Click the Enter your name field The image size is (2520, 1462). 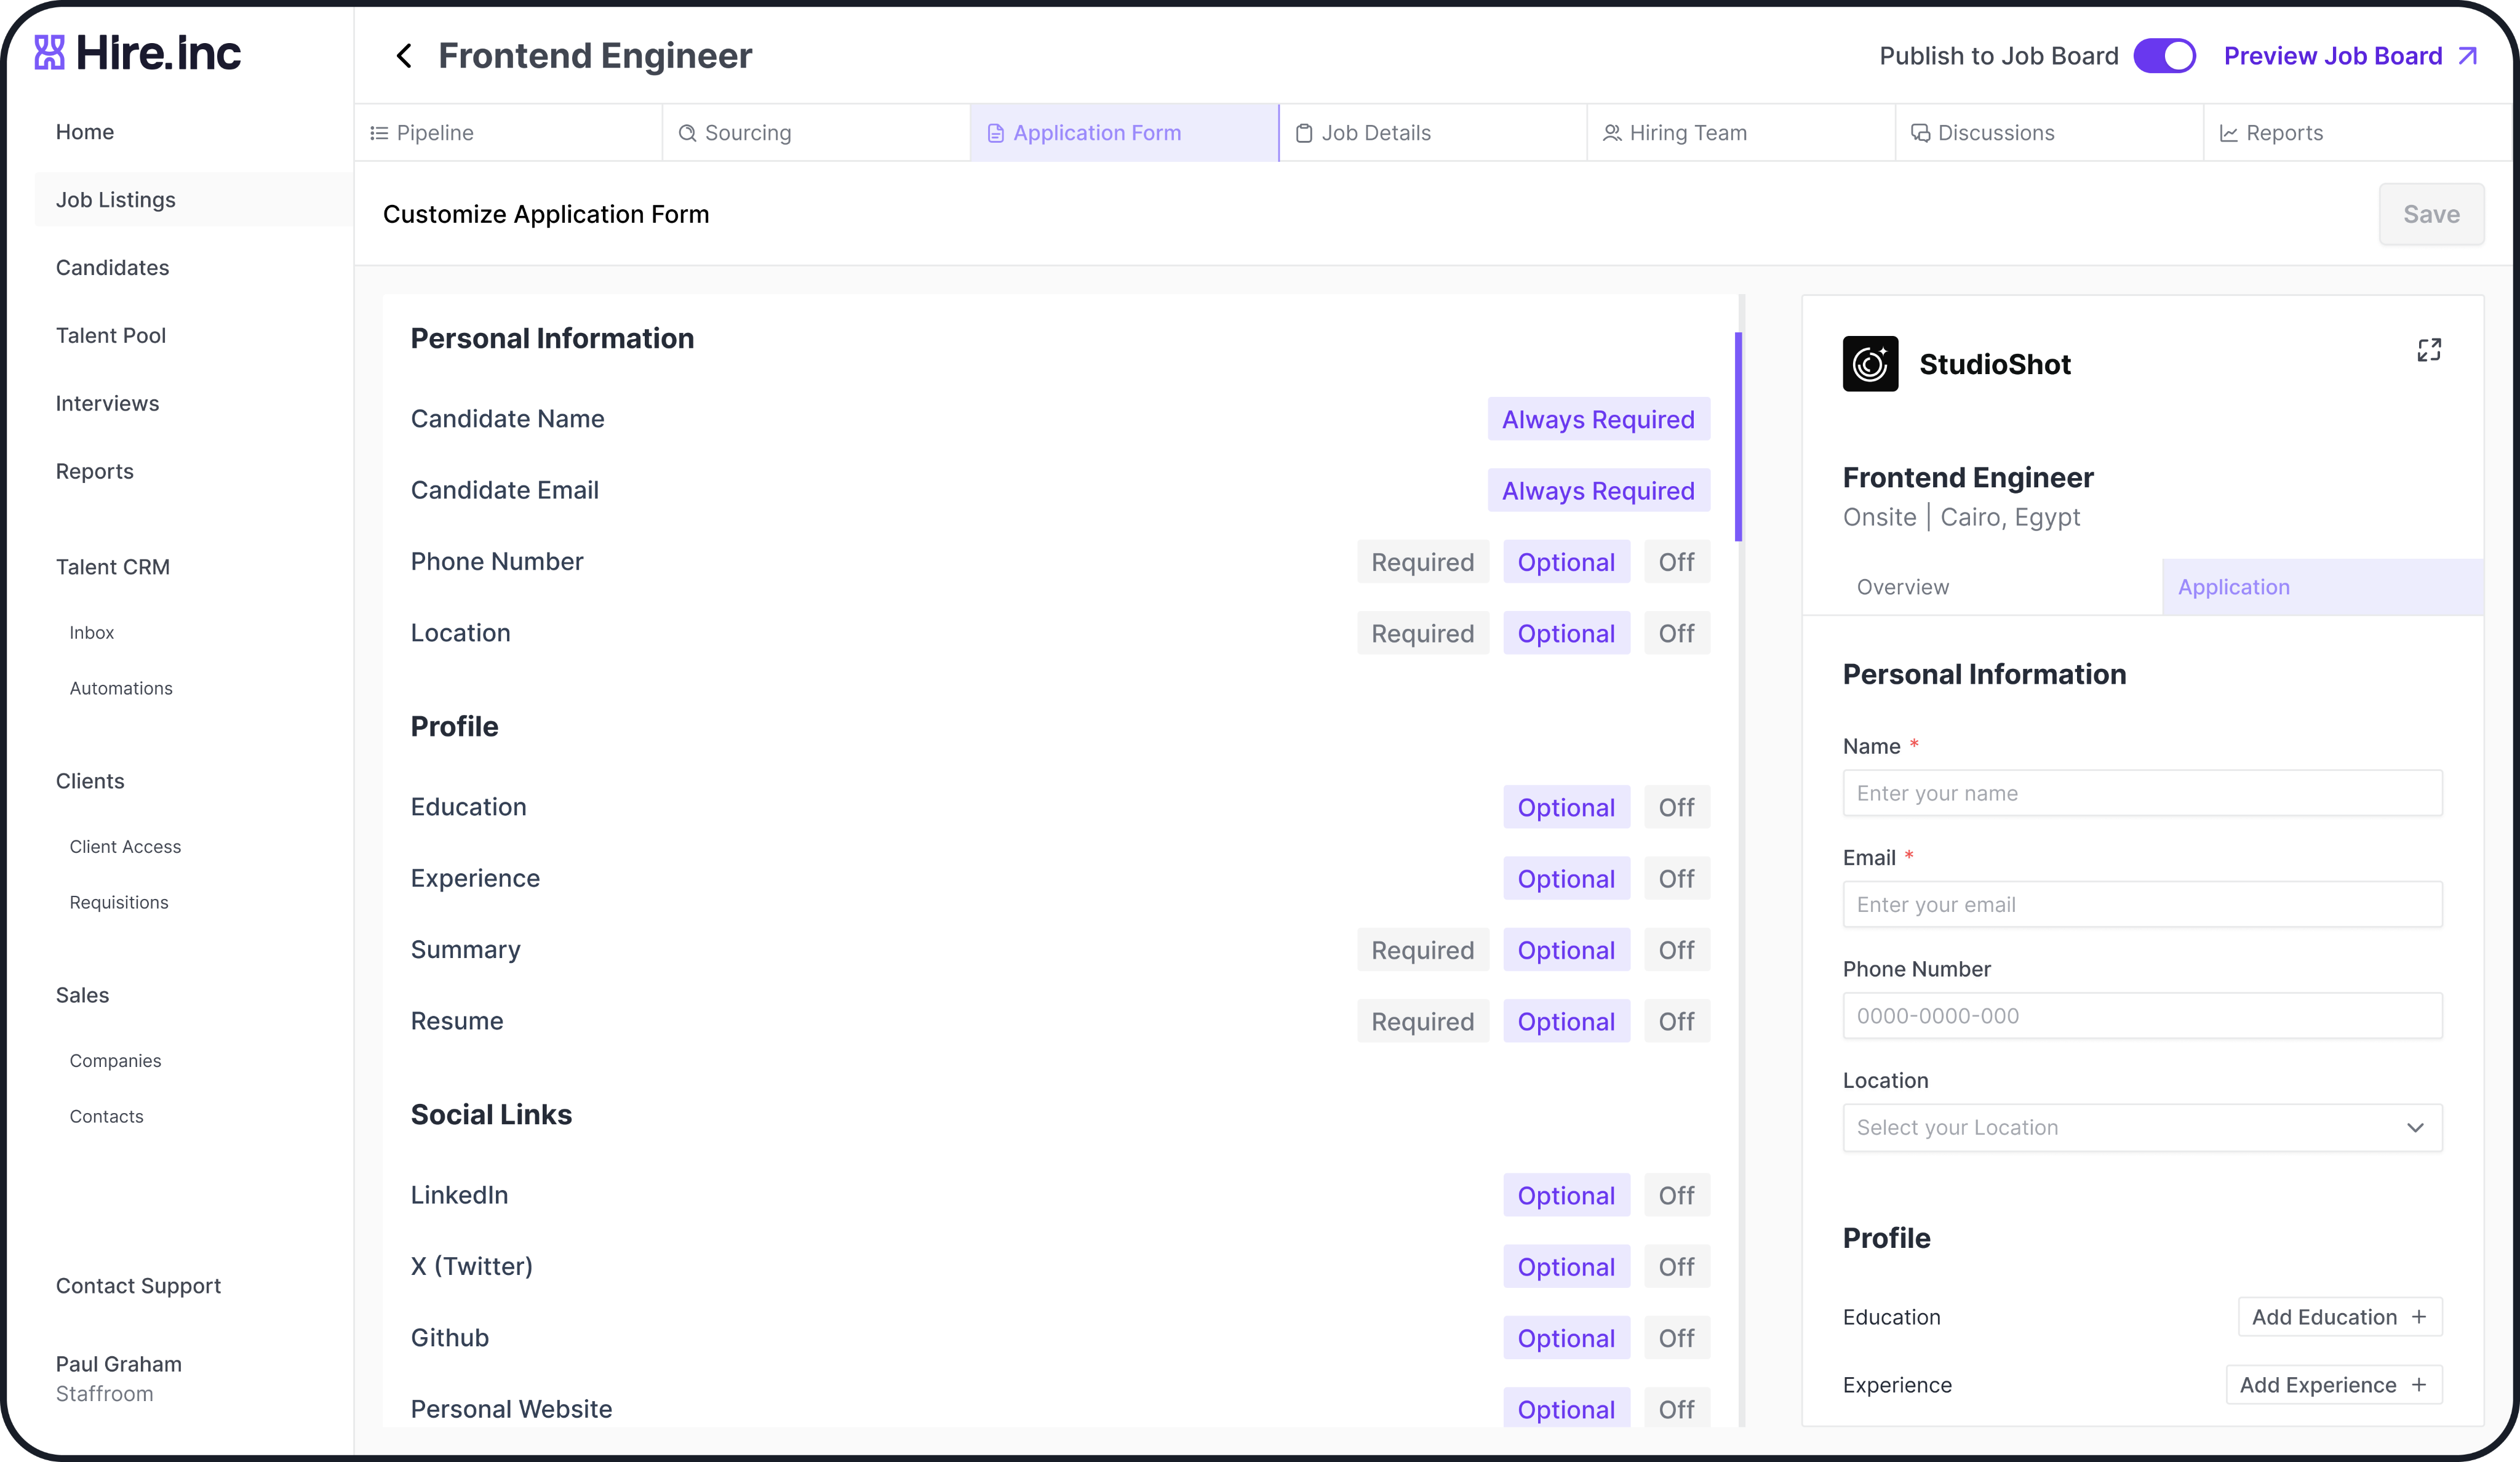(2142, 793)
